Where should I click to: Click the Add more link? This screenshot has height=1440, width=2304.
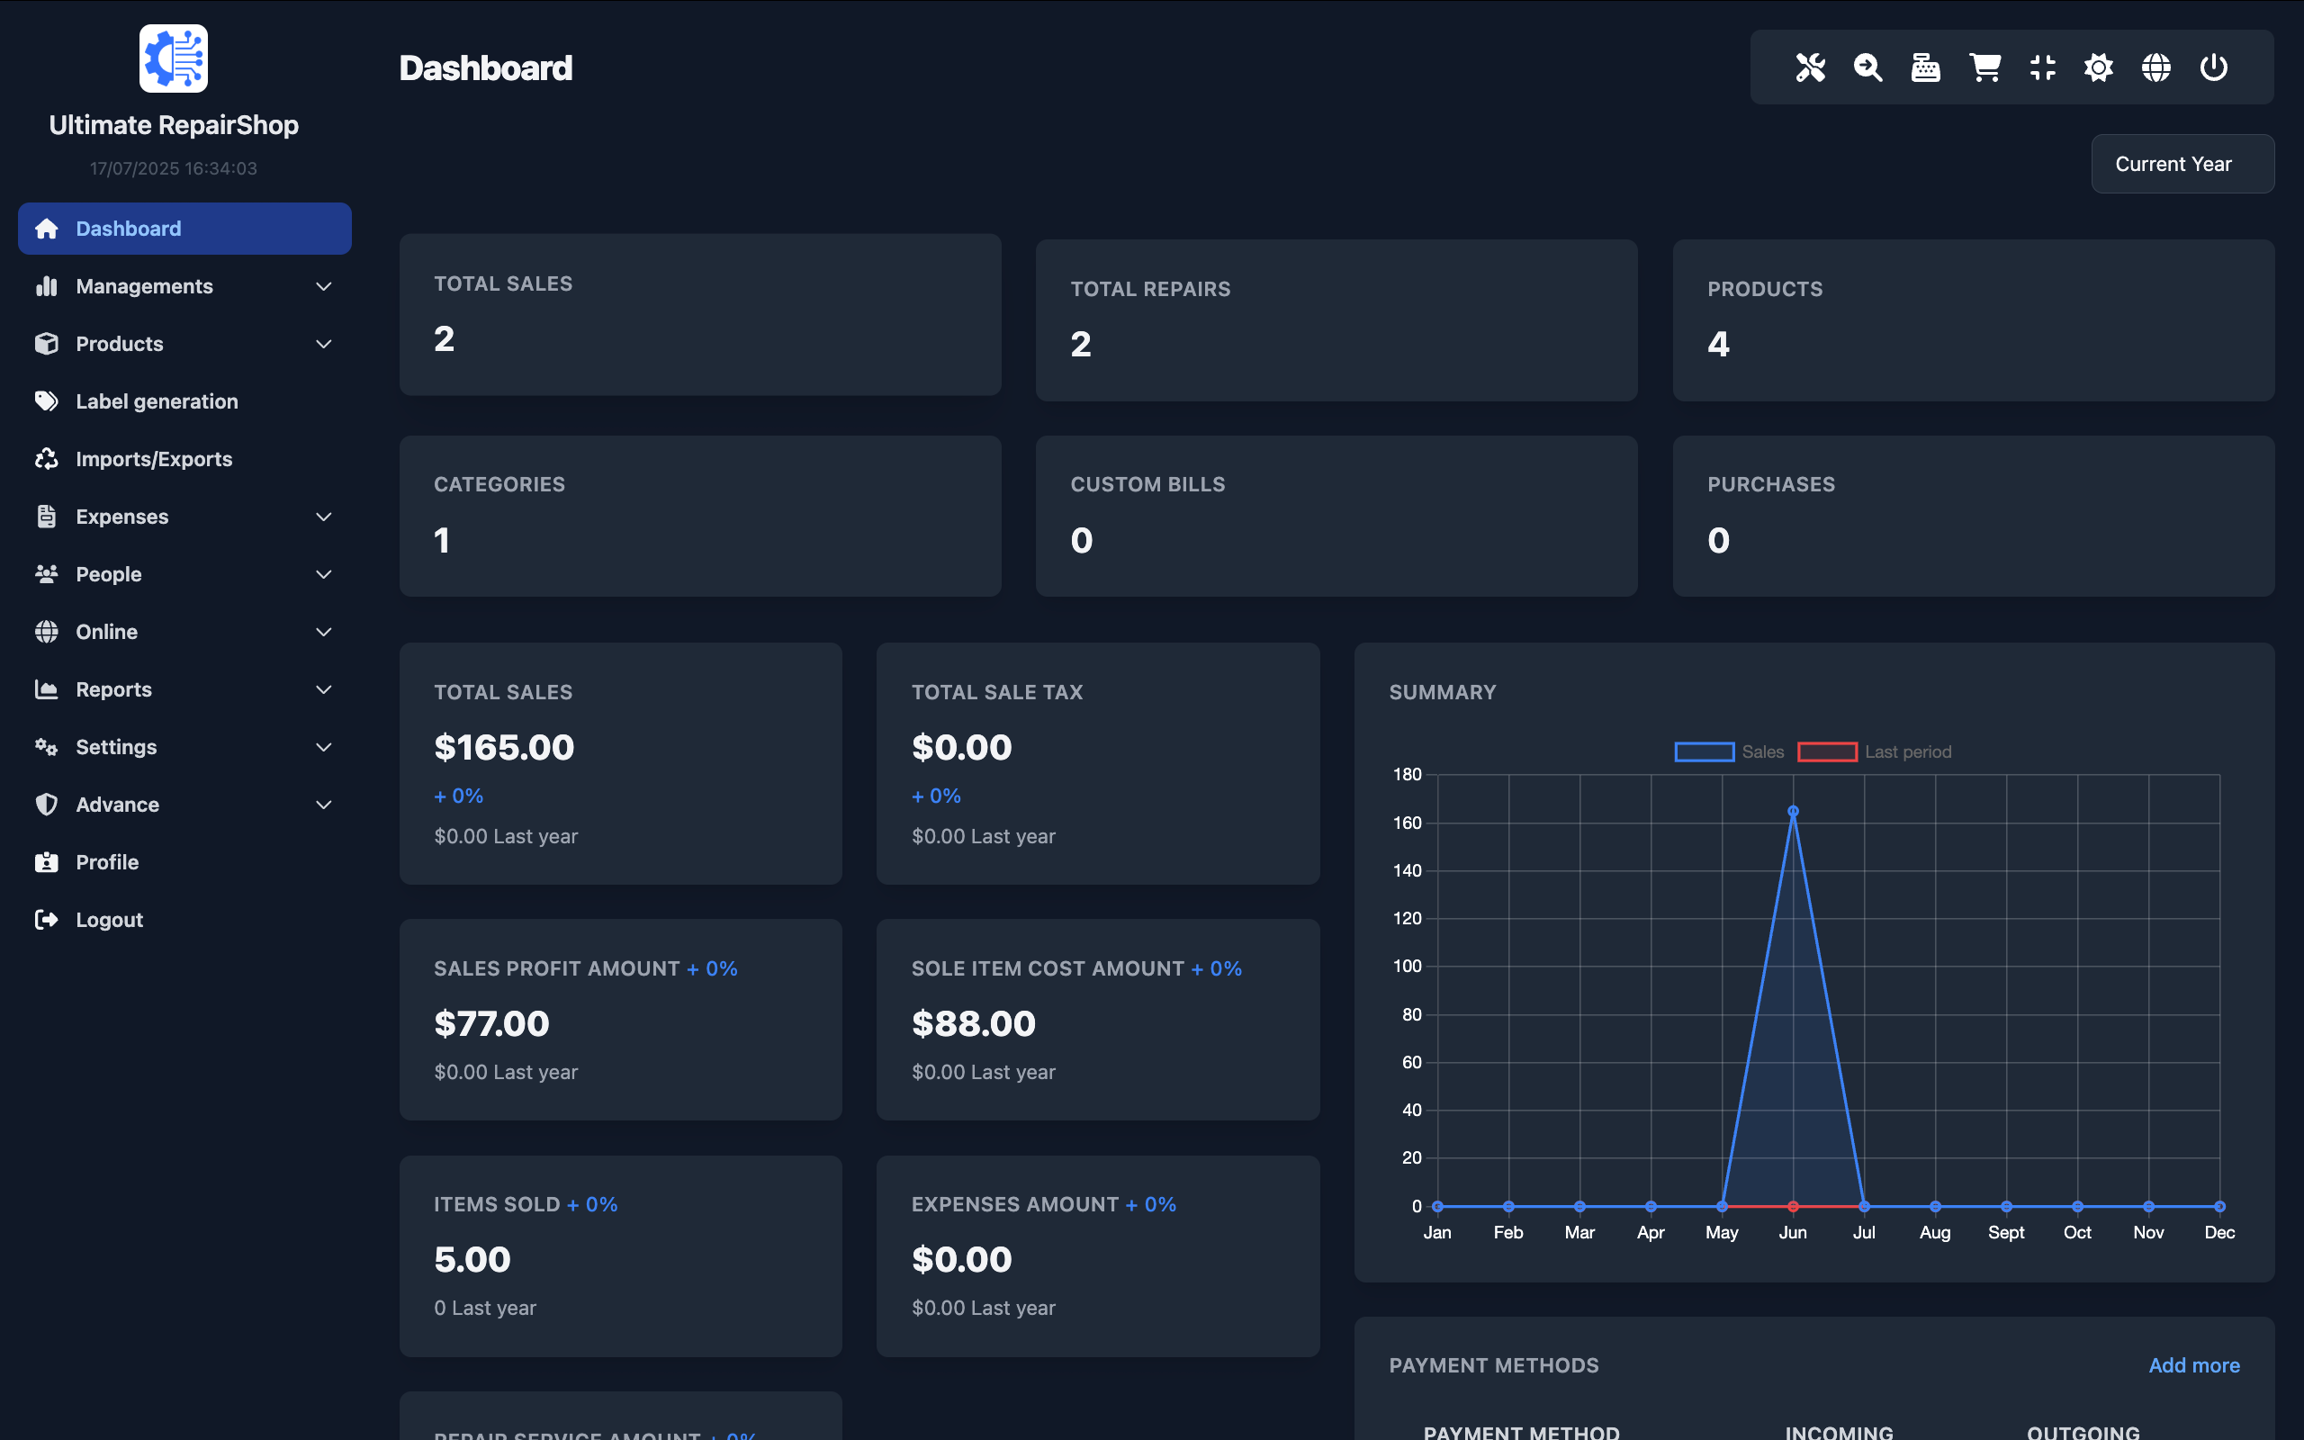2193,1365
